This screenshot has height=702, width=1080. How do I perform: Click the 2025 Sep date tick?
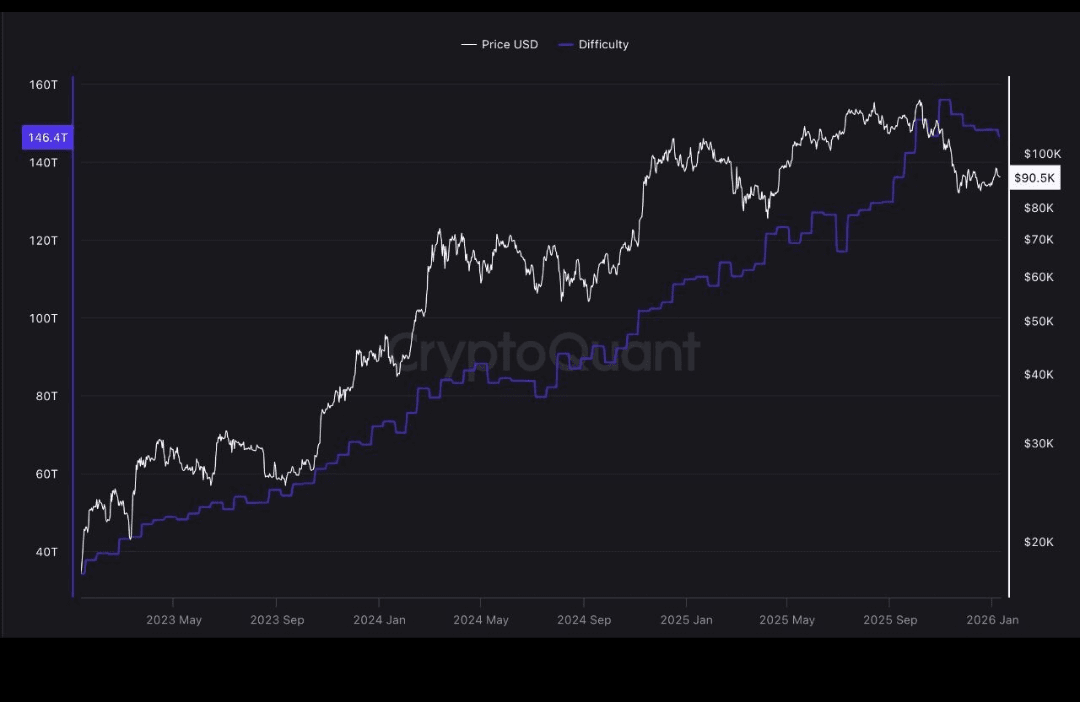click(890, 620)
